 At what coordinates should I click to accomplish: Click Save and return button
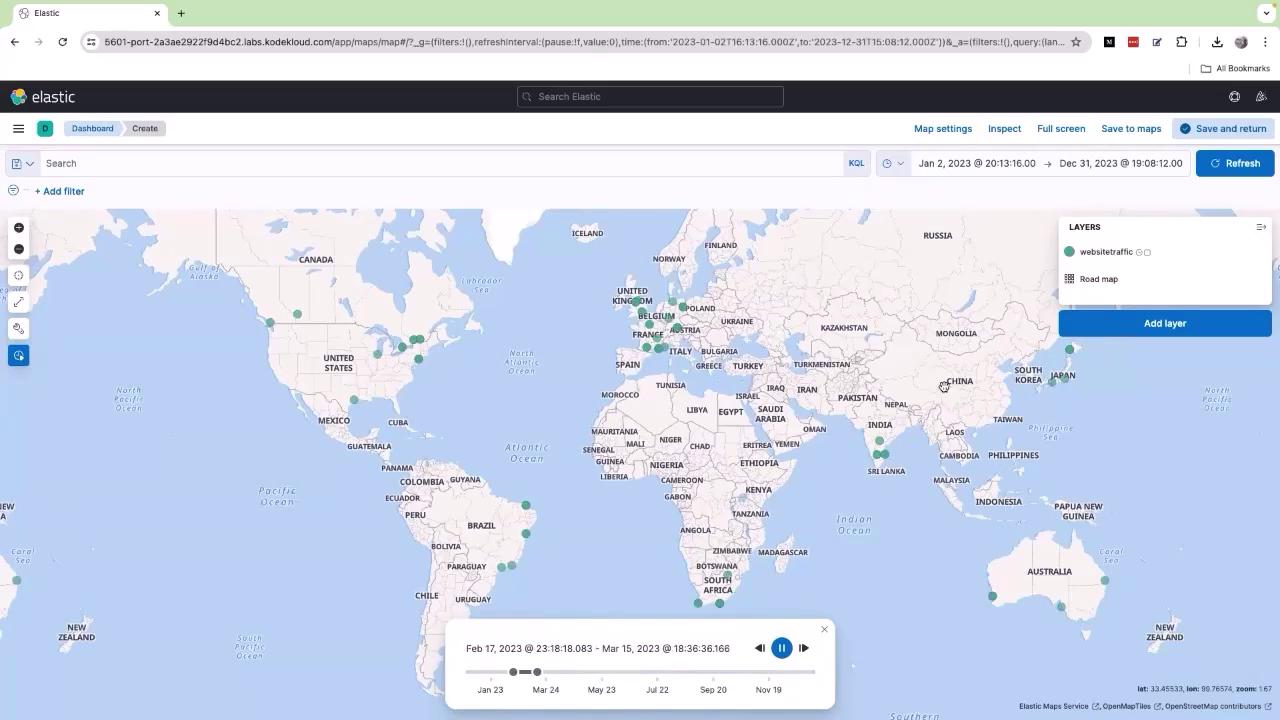1222,128
